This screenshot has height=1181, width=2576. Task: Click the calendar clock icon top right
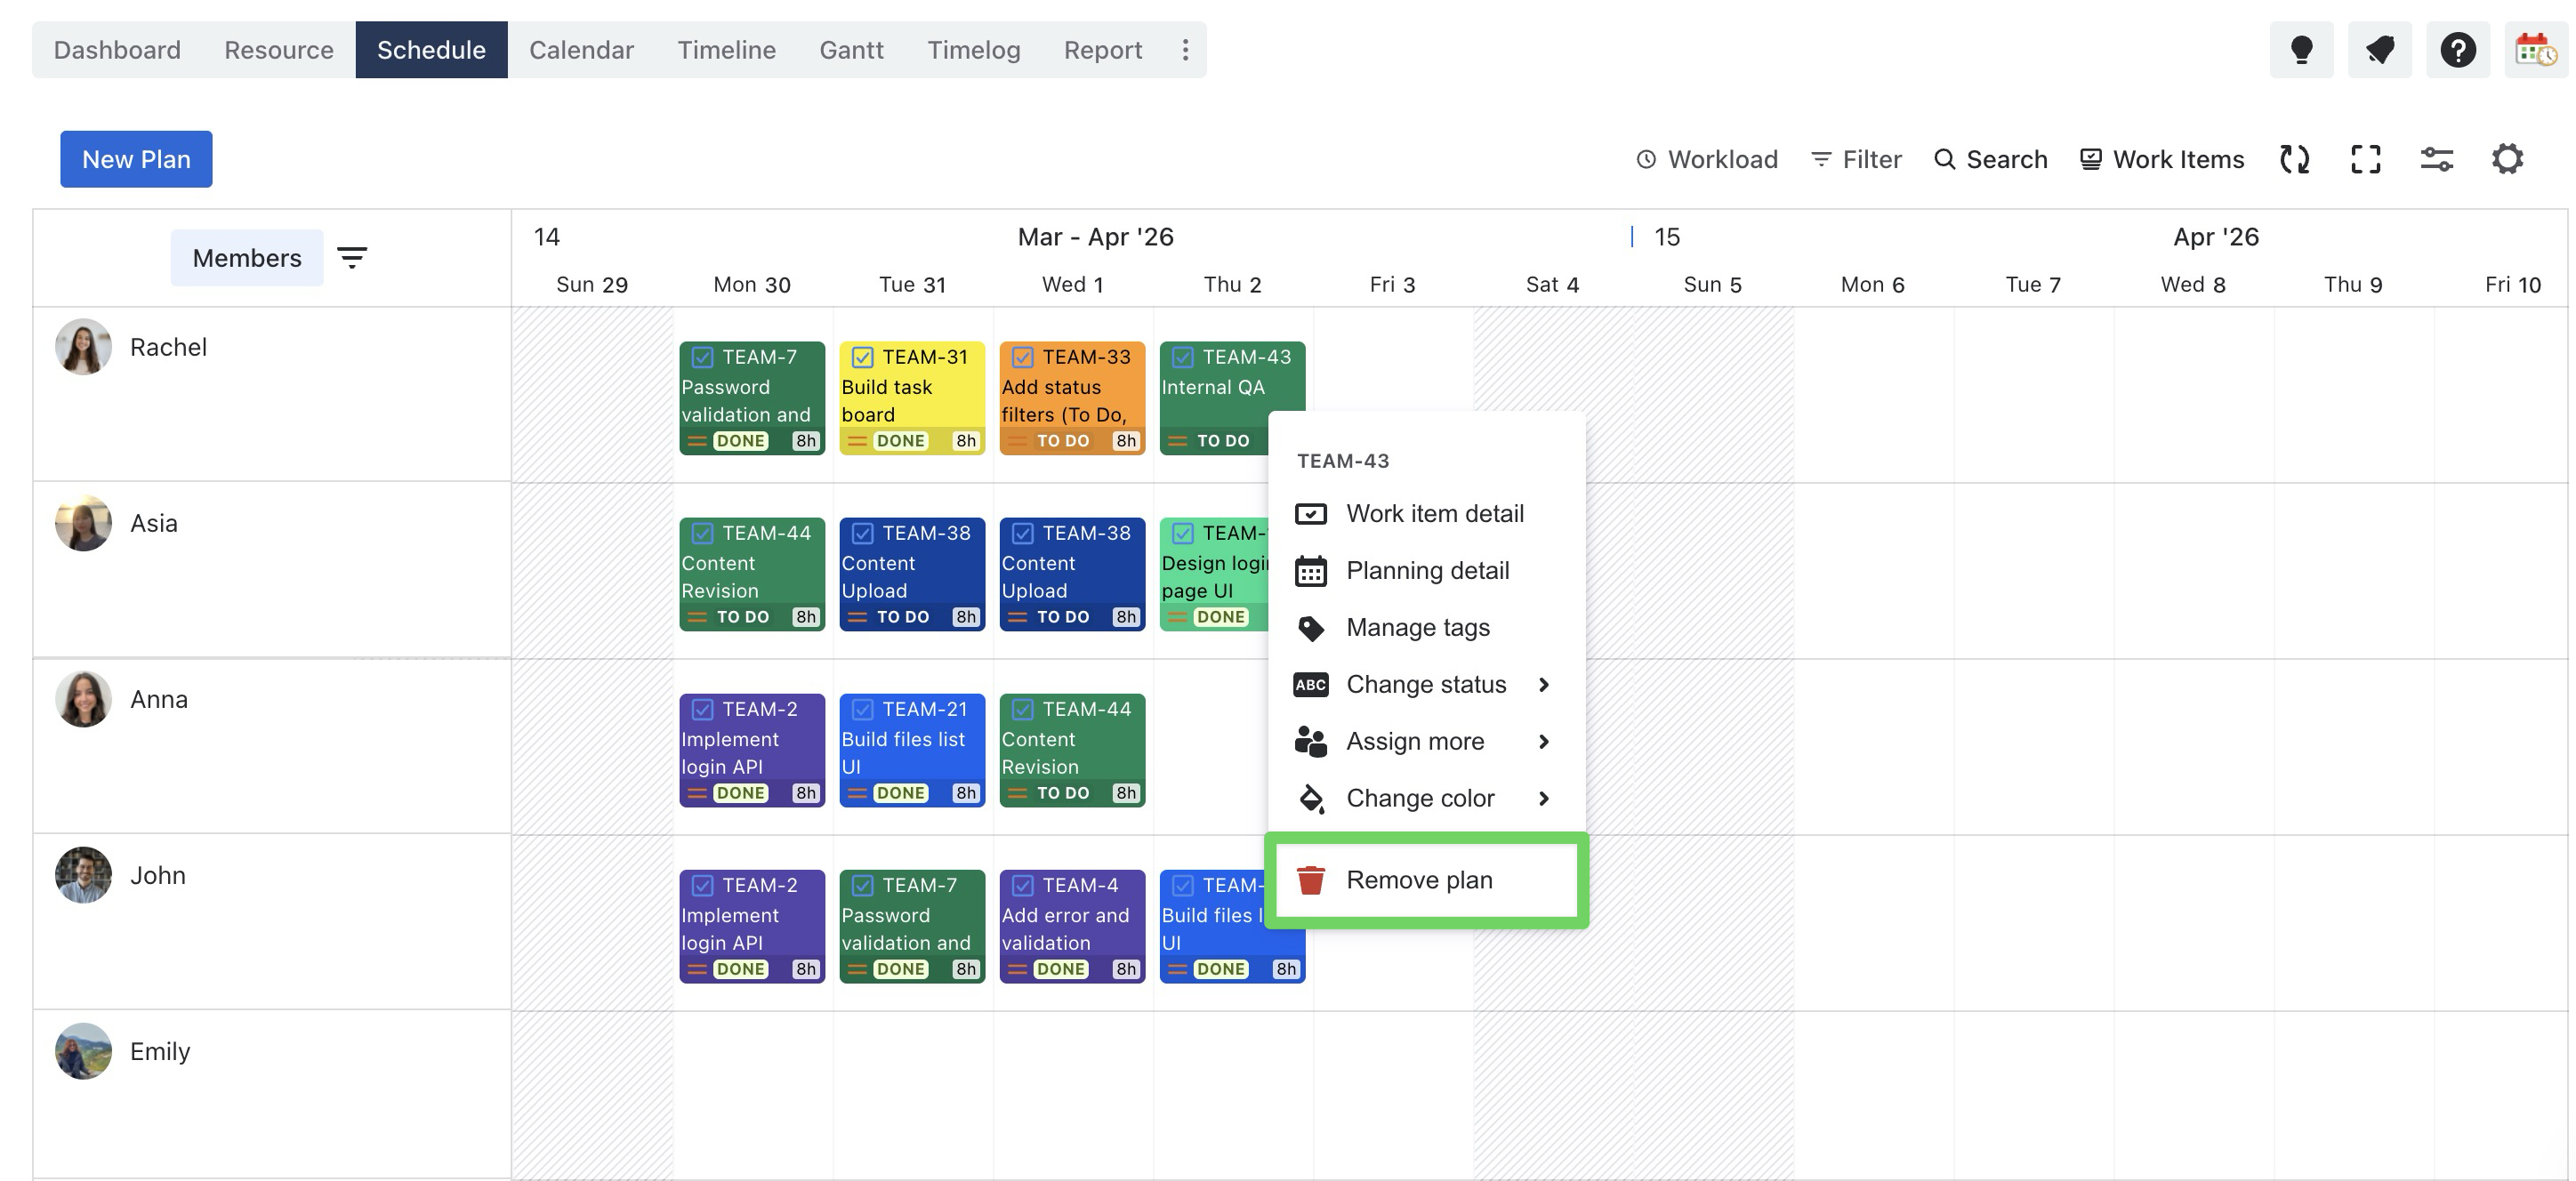click(2535, 49)
